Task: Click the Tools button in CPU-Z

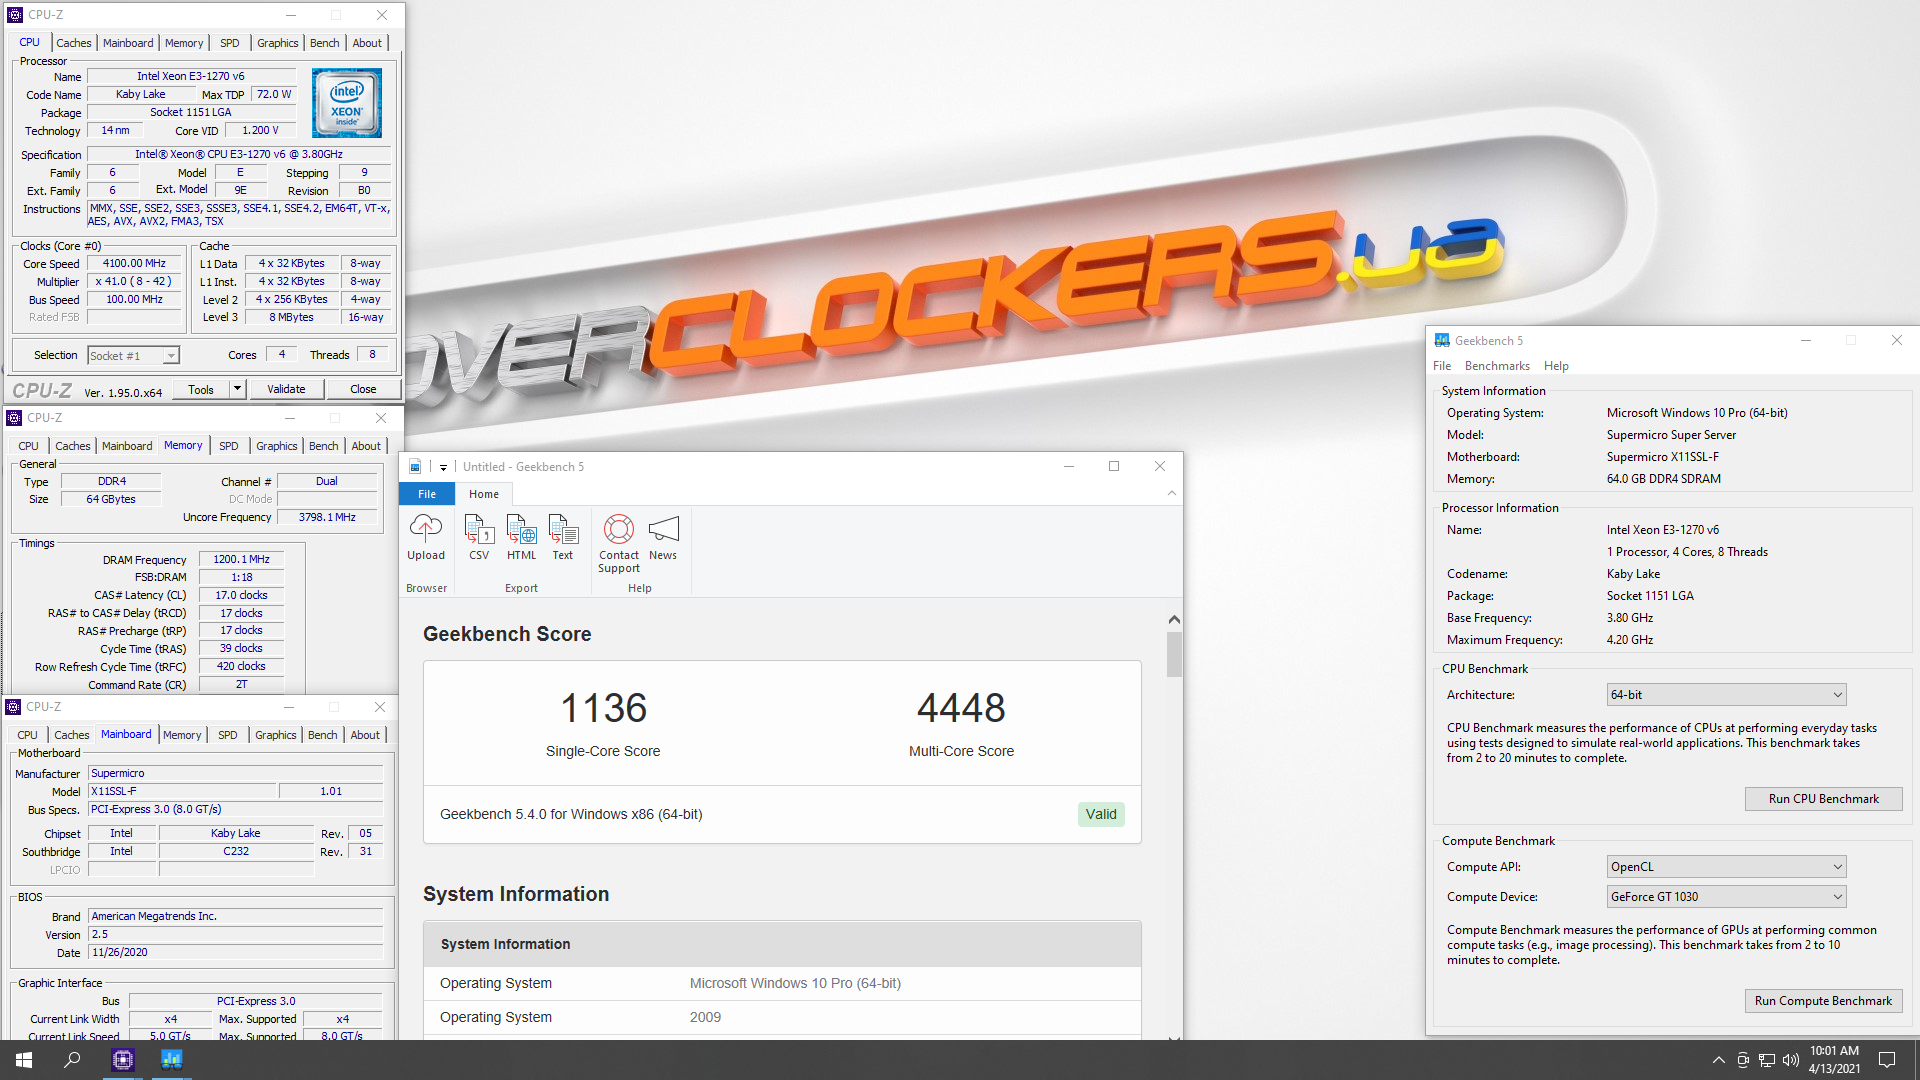Action: point(201,389)
